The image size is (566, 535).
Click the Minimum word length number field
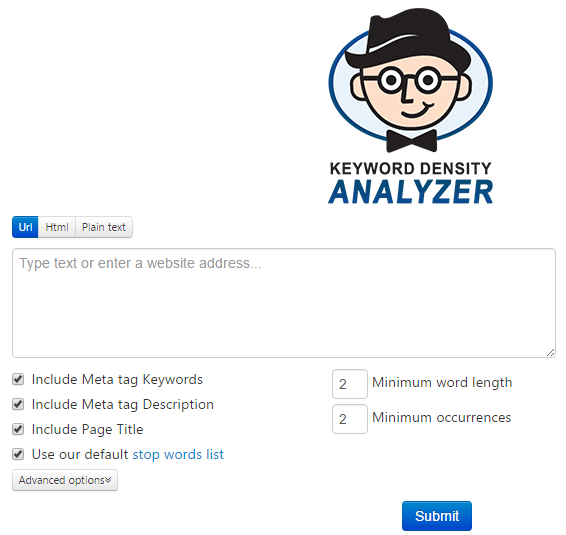tap(350, 384)
